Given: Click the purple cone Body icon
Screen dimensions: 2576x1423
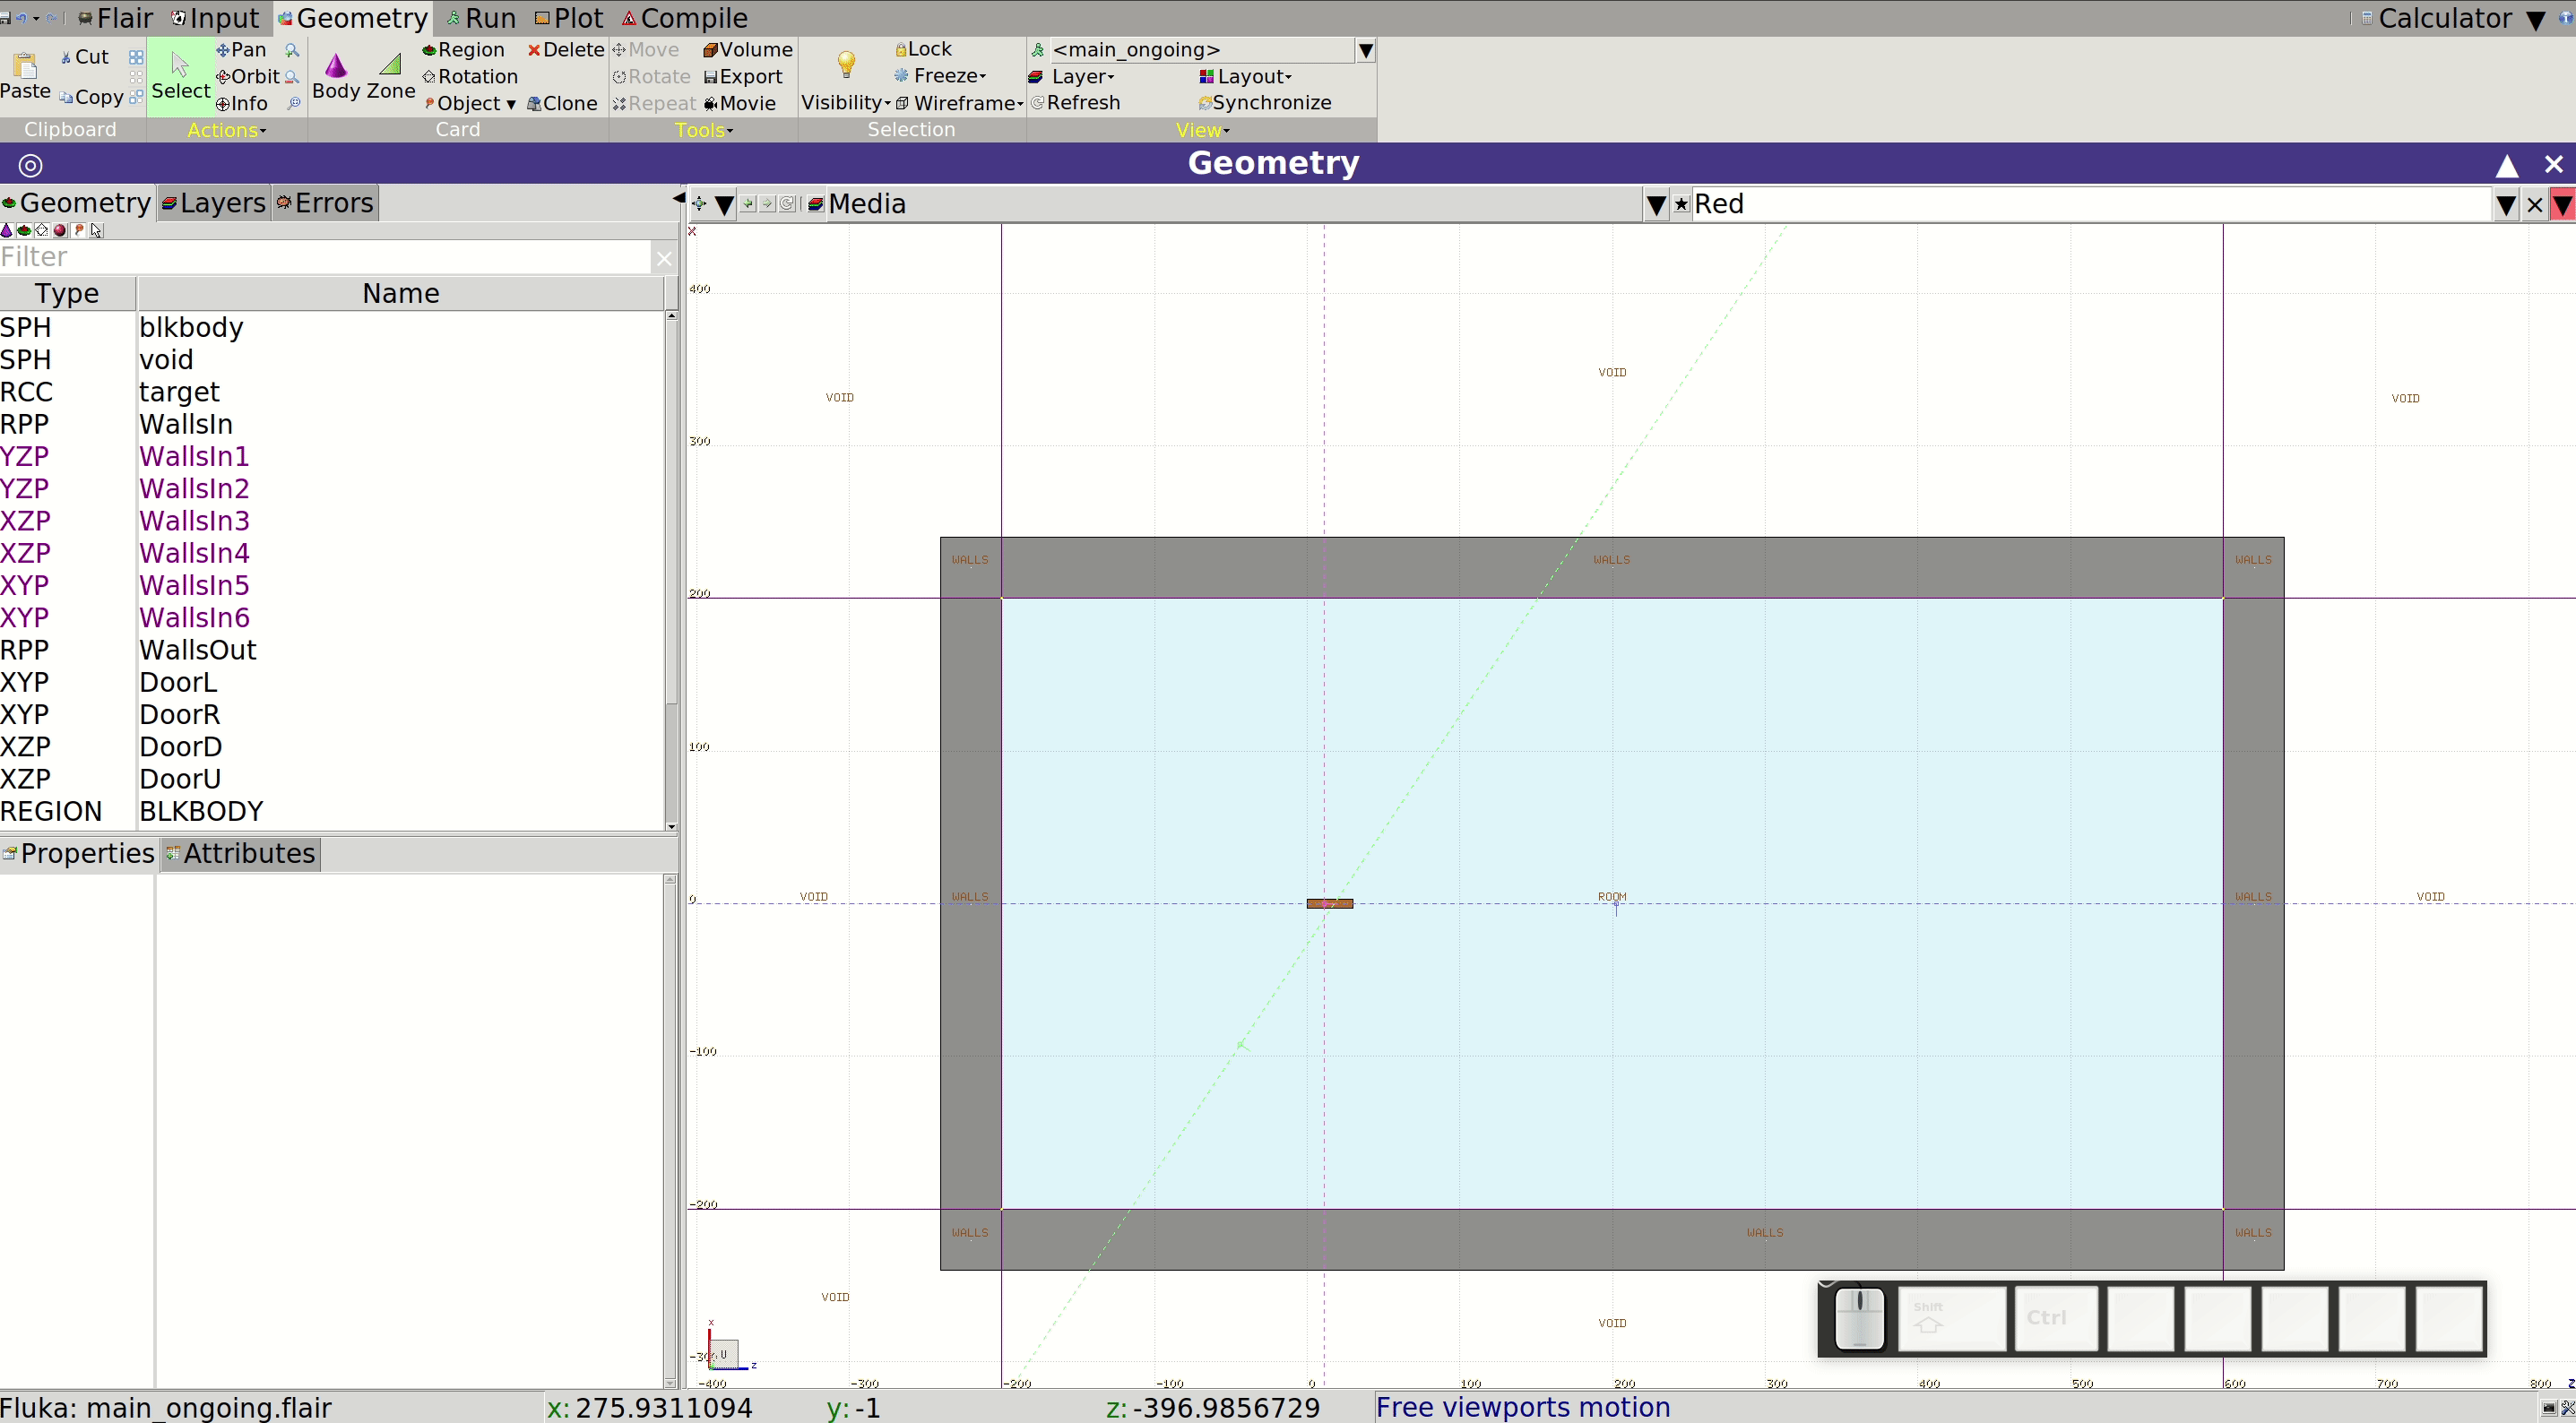Looking at the screenshot, I should point(336,66).
